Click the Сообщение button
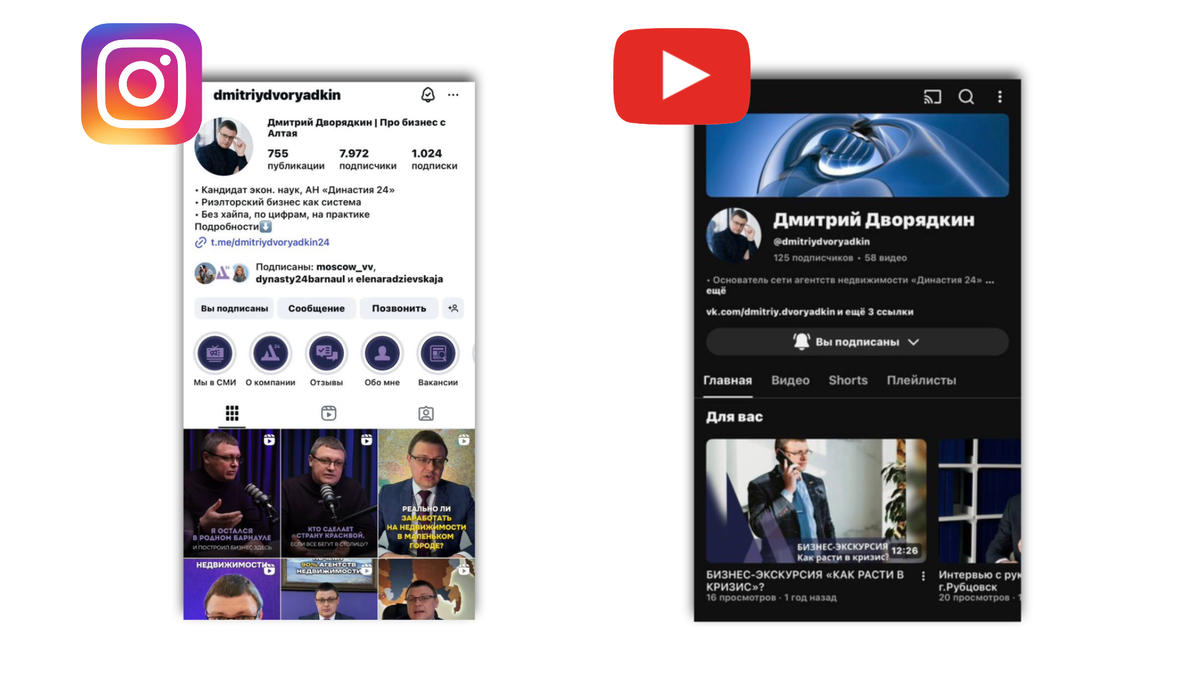The width and height of the screenshot is (1200, 675). 316,308
